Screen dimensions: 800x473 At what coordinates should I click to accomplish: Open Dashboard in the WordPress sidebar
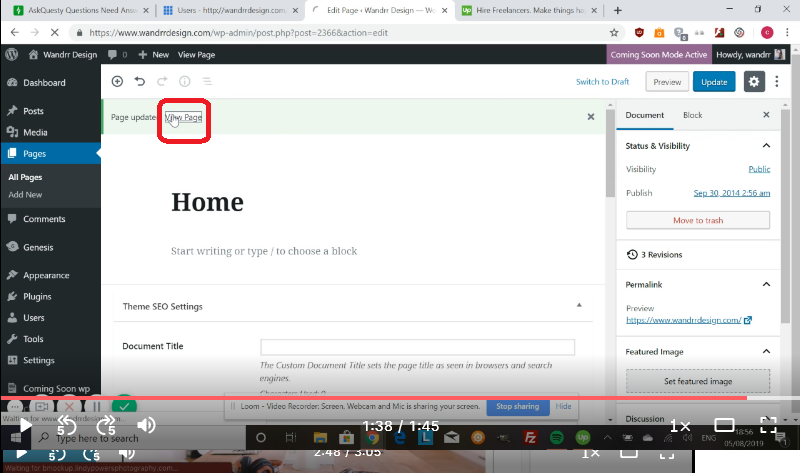44,83
